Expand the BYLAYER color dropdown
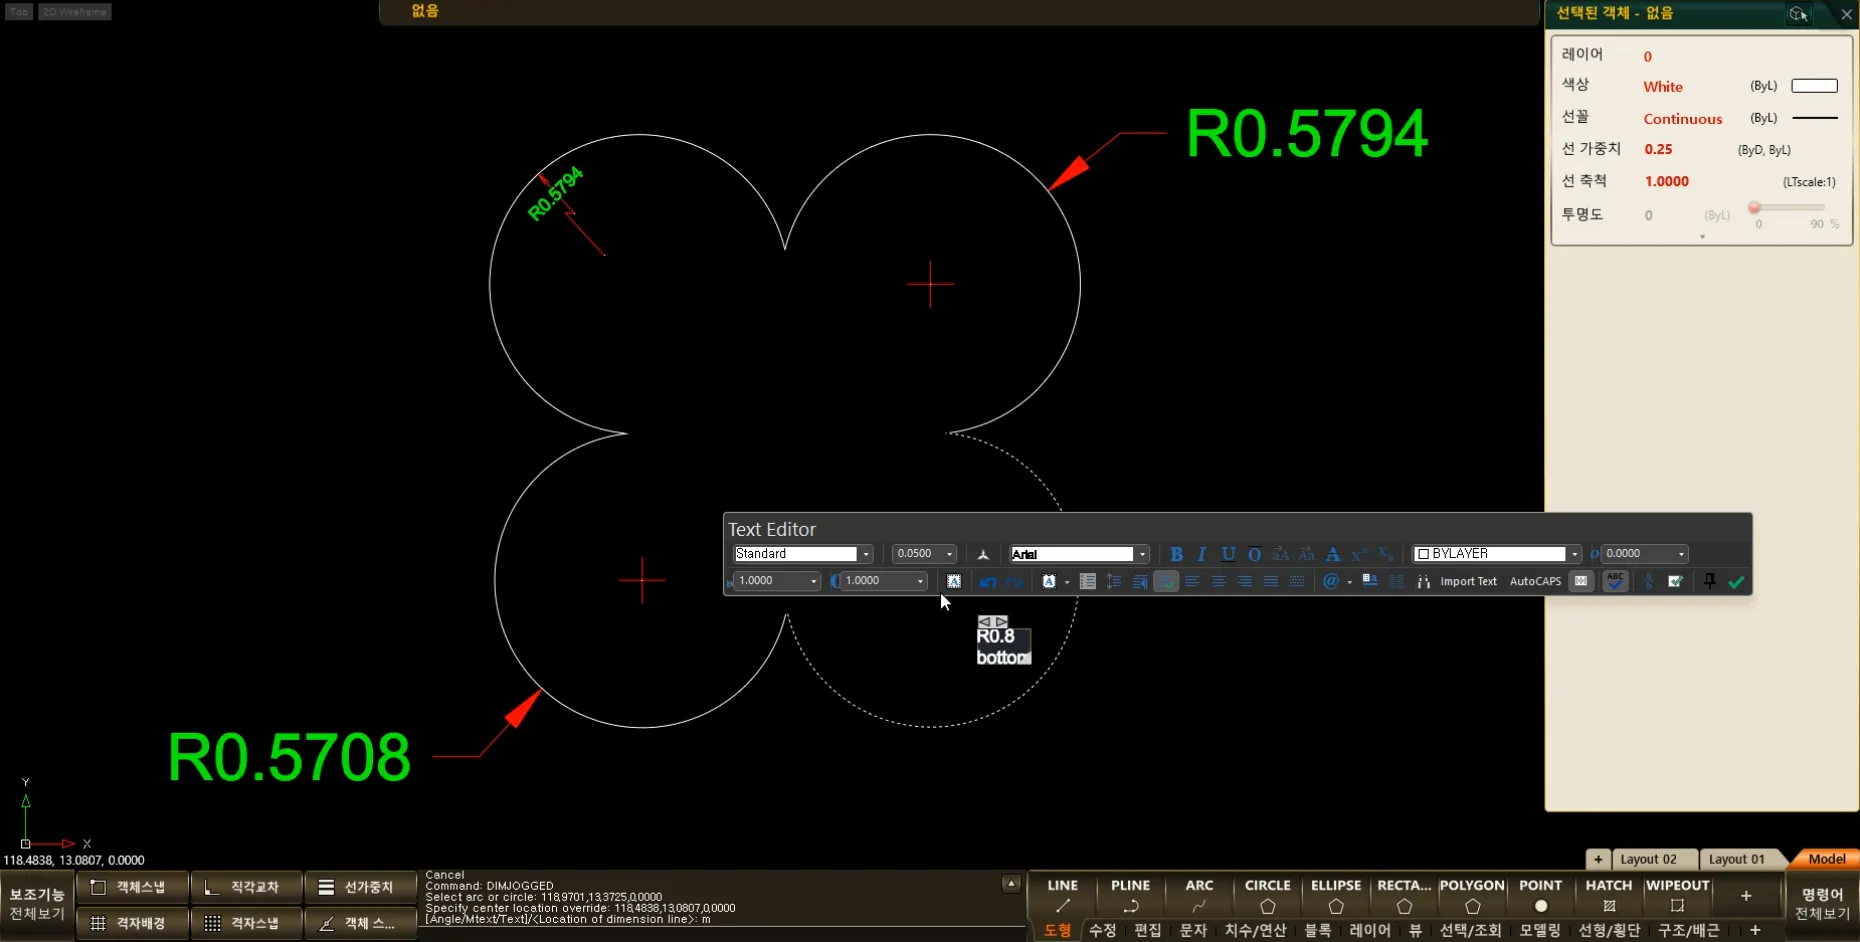The width and height of the screenshot is (1860, 942). click(x=1574, y=554)
